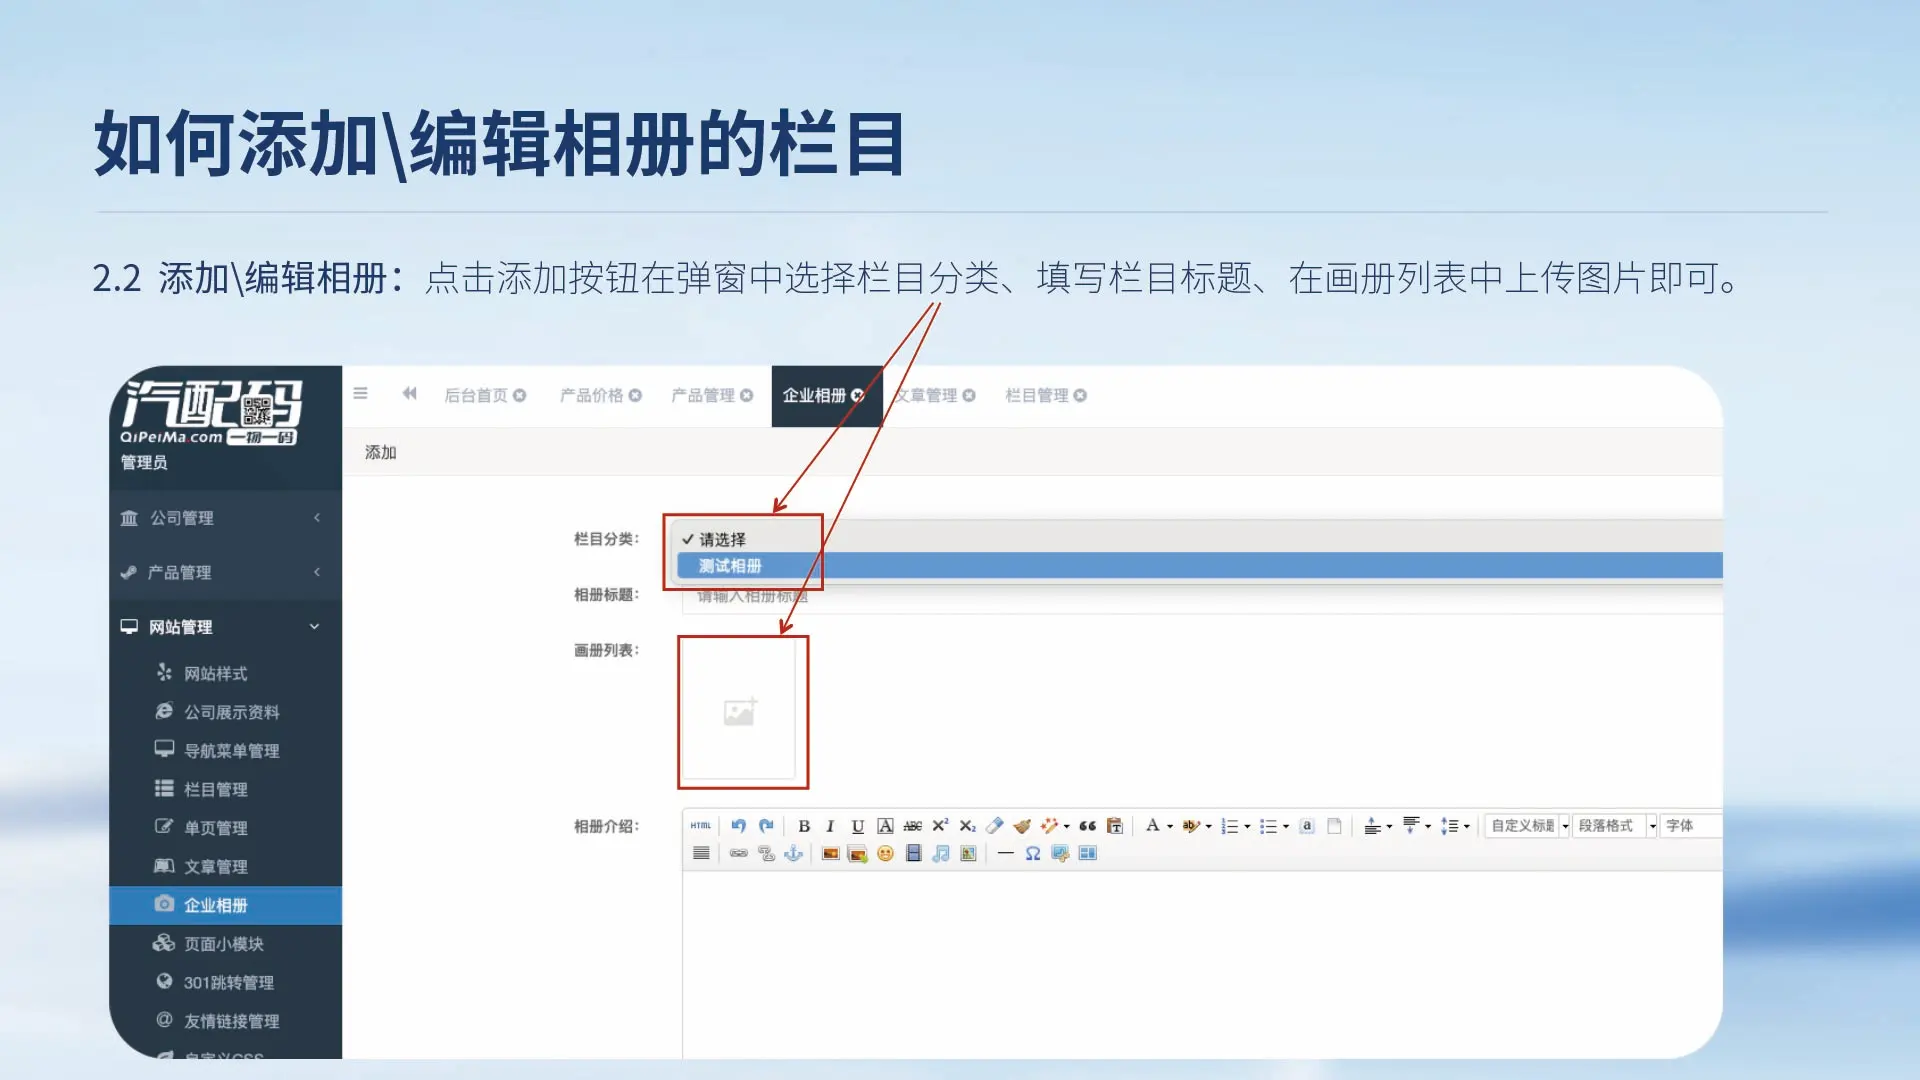Click multi-image upload icon
1920x1080 pixels.
click(x=857, y=853)
